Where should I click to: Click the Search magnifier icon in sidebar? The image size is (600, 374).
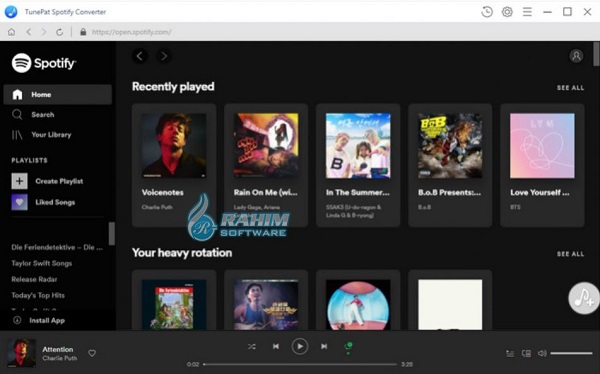point(17,114)
